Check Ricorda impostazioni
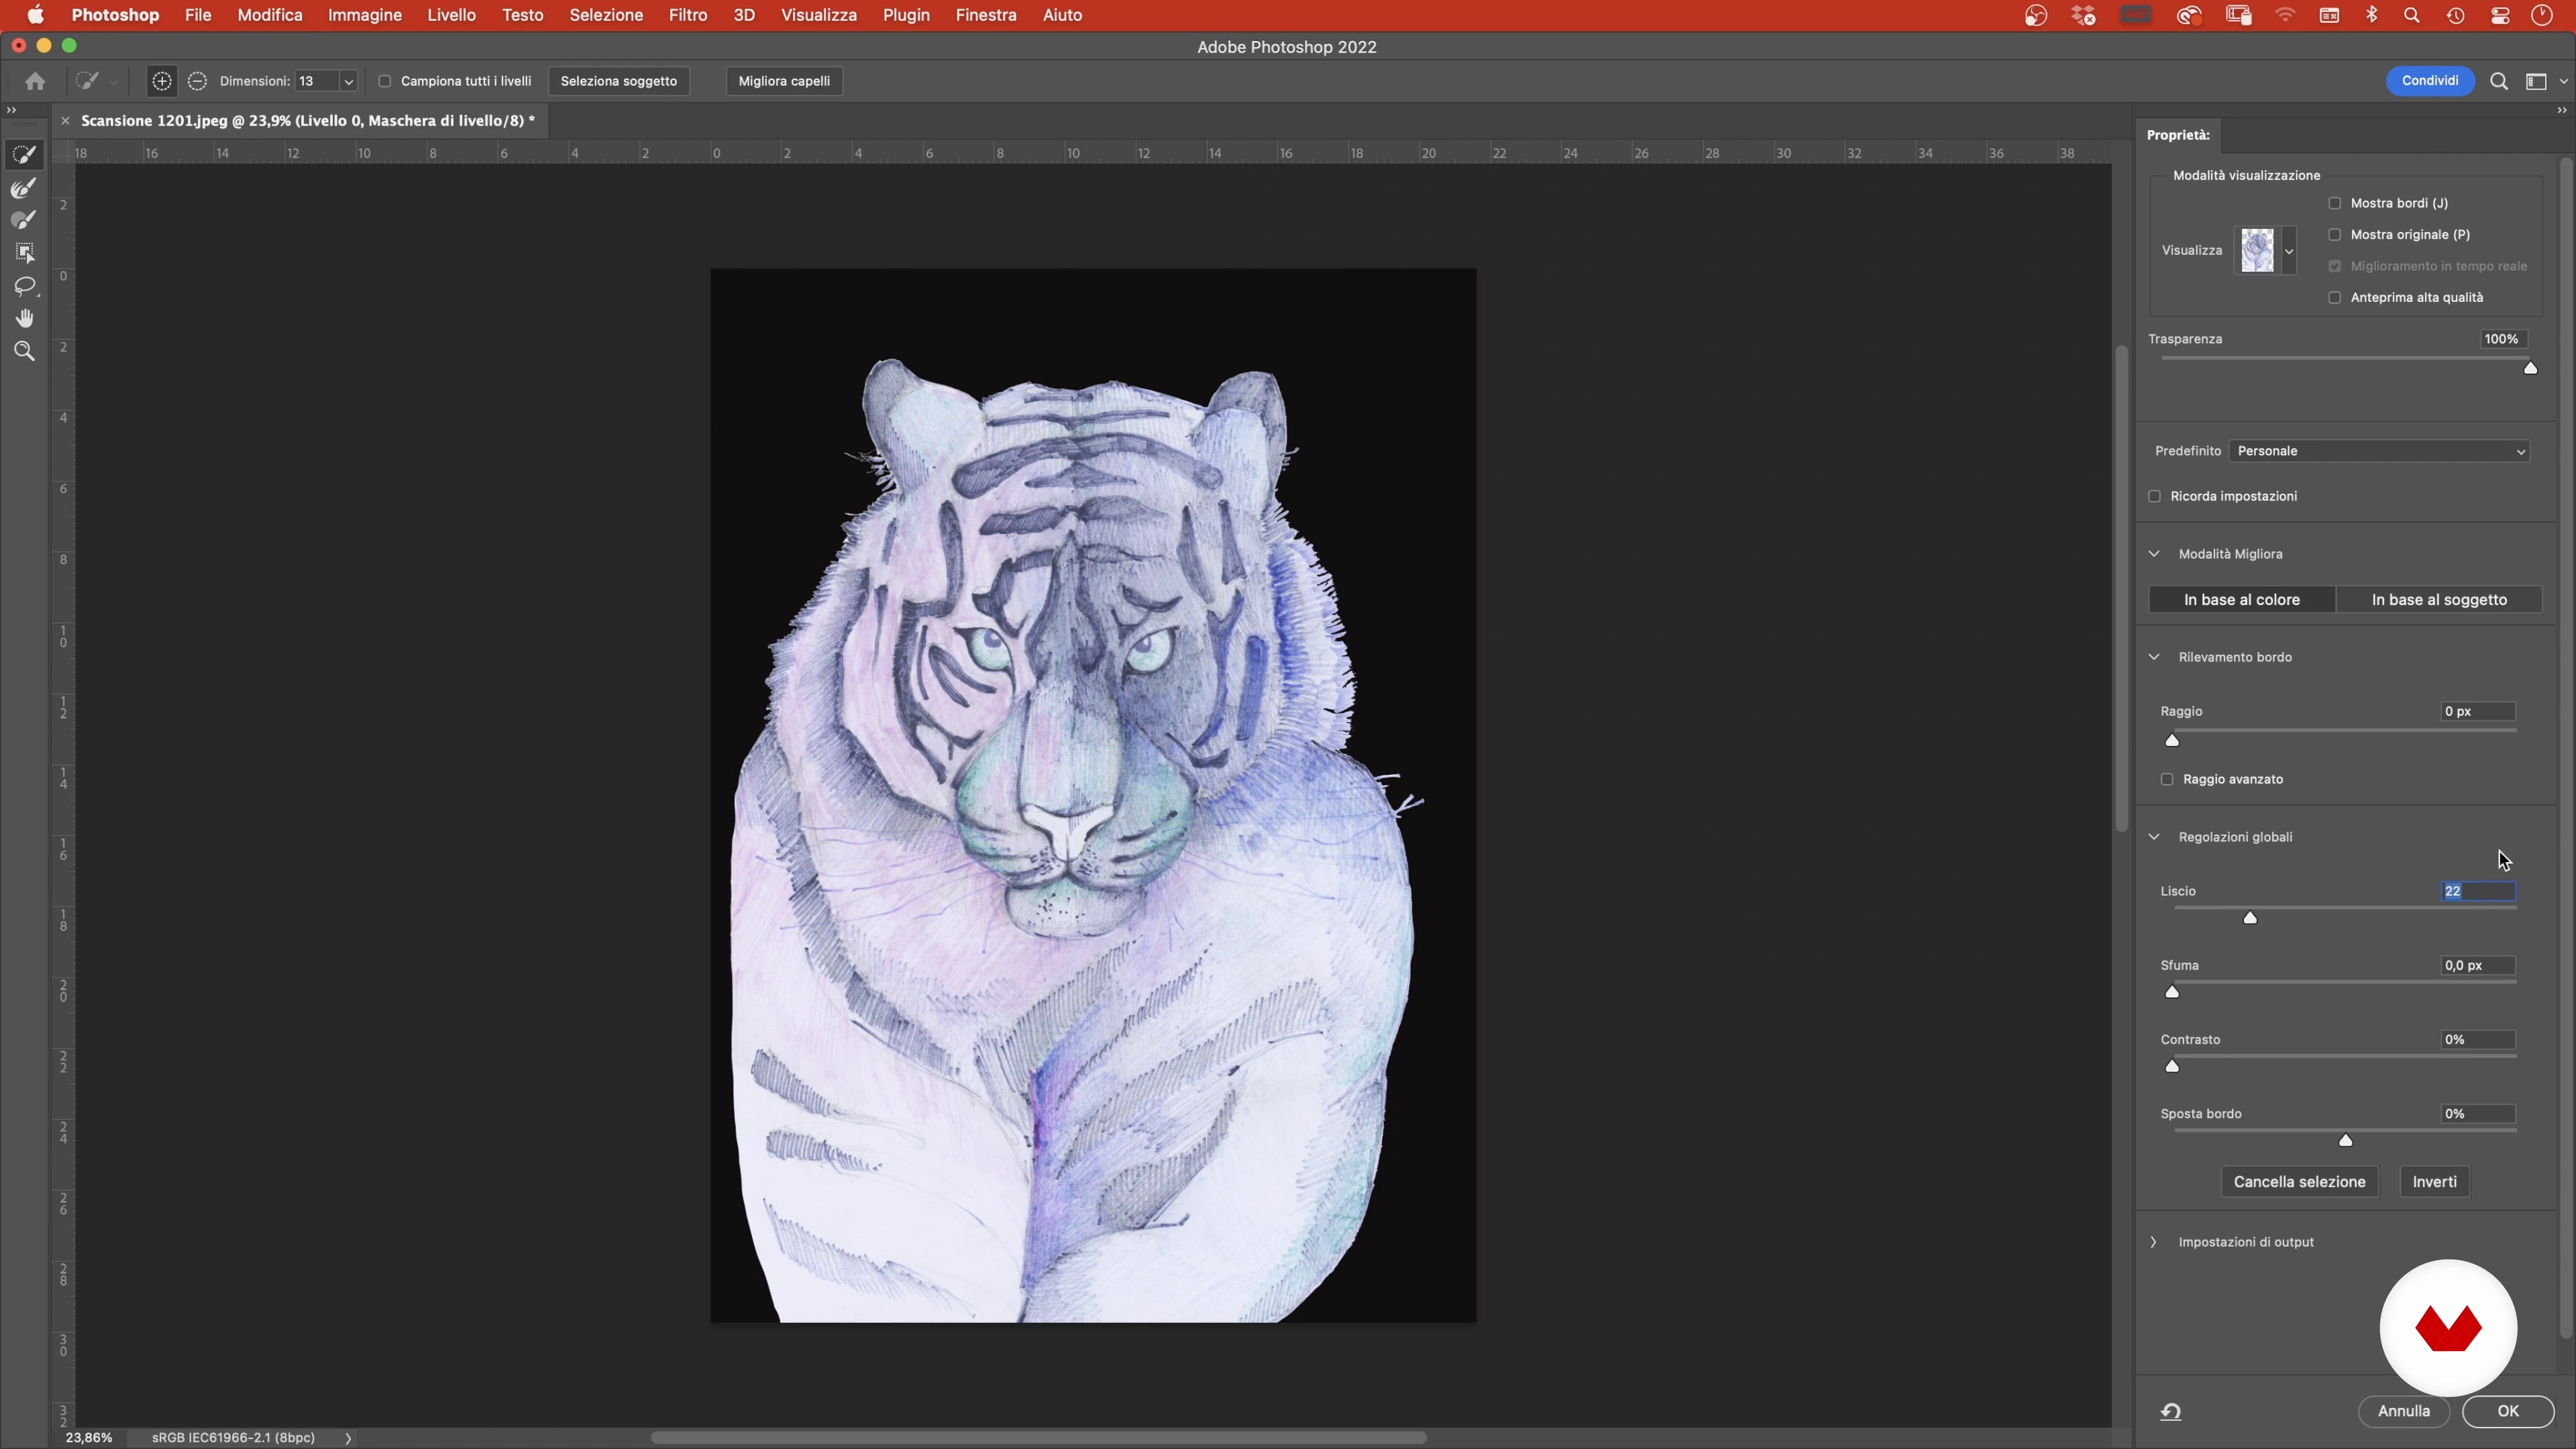Viewport: 2576px width, 1449px height. [x=2155, y=497]
